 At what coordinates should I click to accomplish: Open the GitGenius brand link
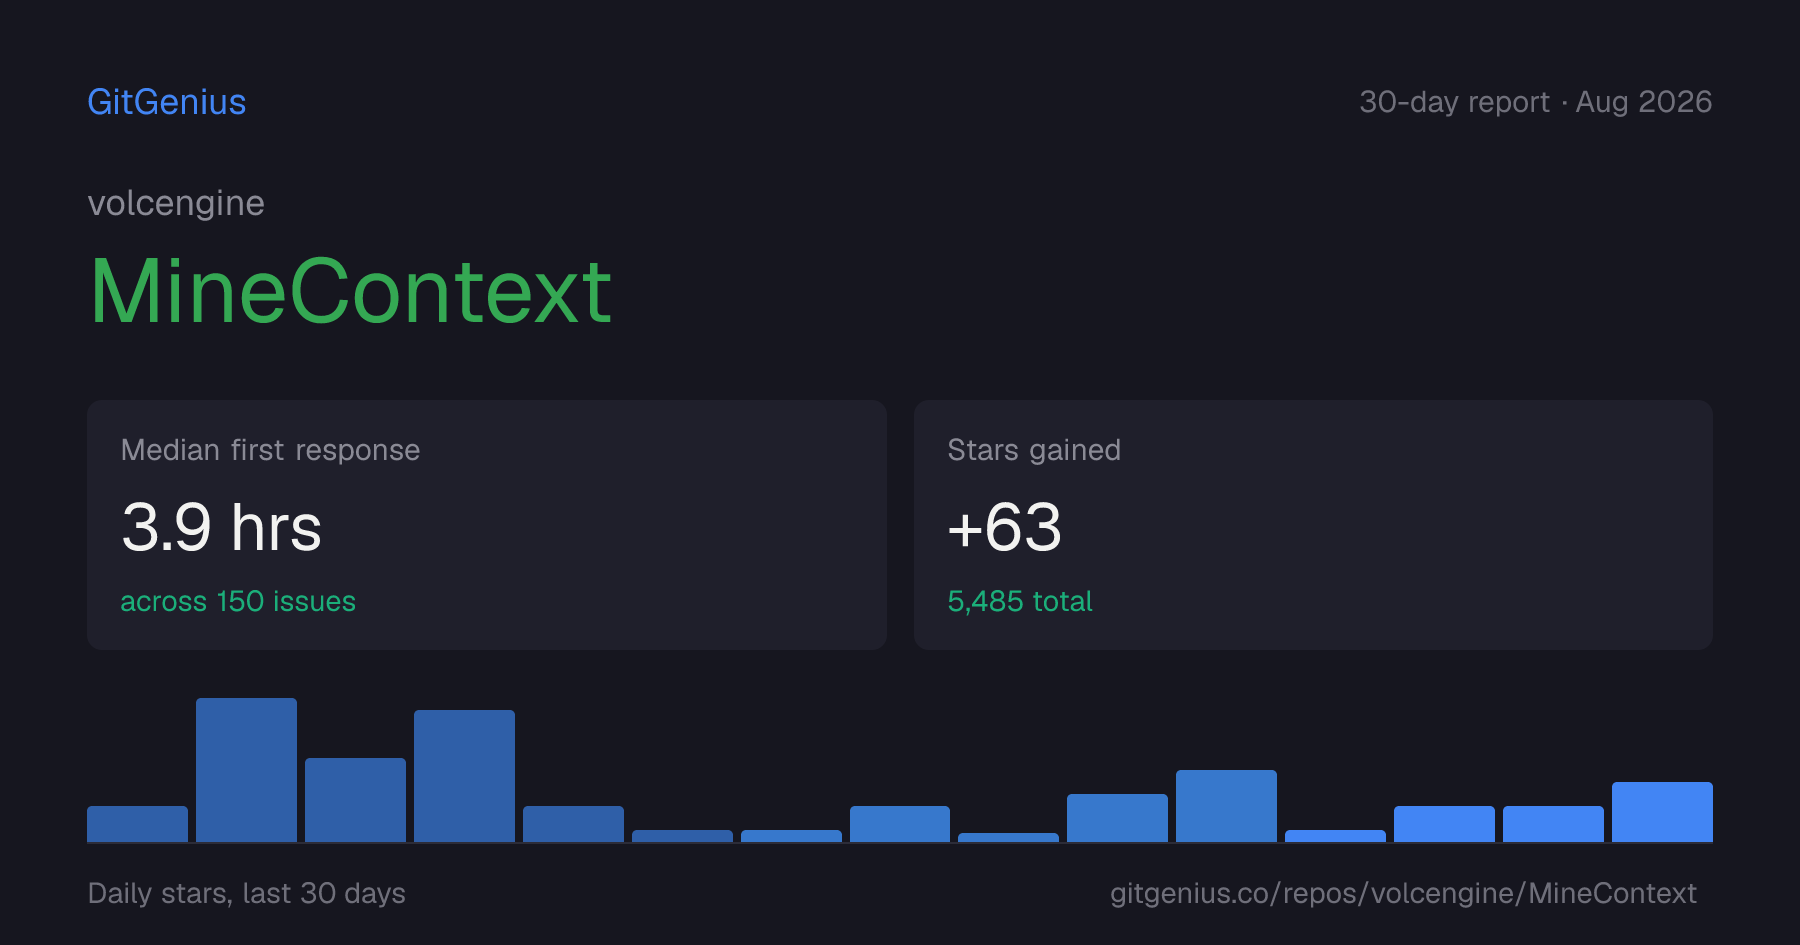point(167,102)
